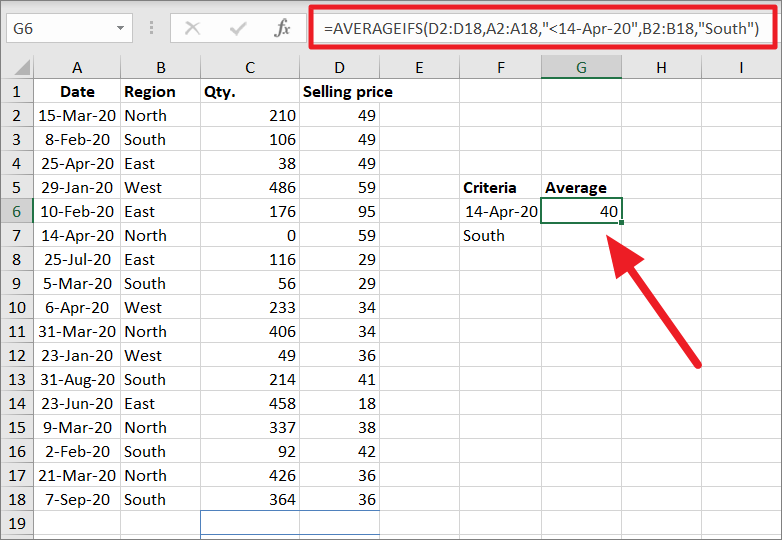Select row 19 header

17,524
